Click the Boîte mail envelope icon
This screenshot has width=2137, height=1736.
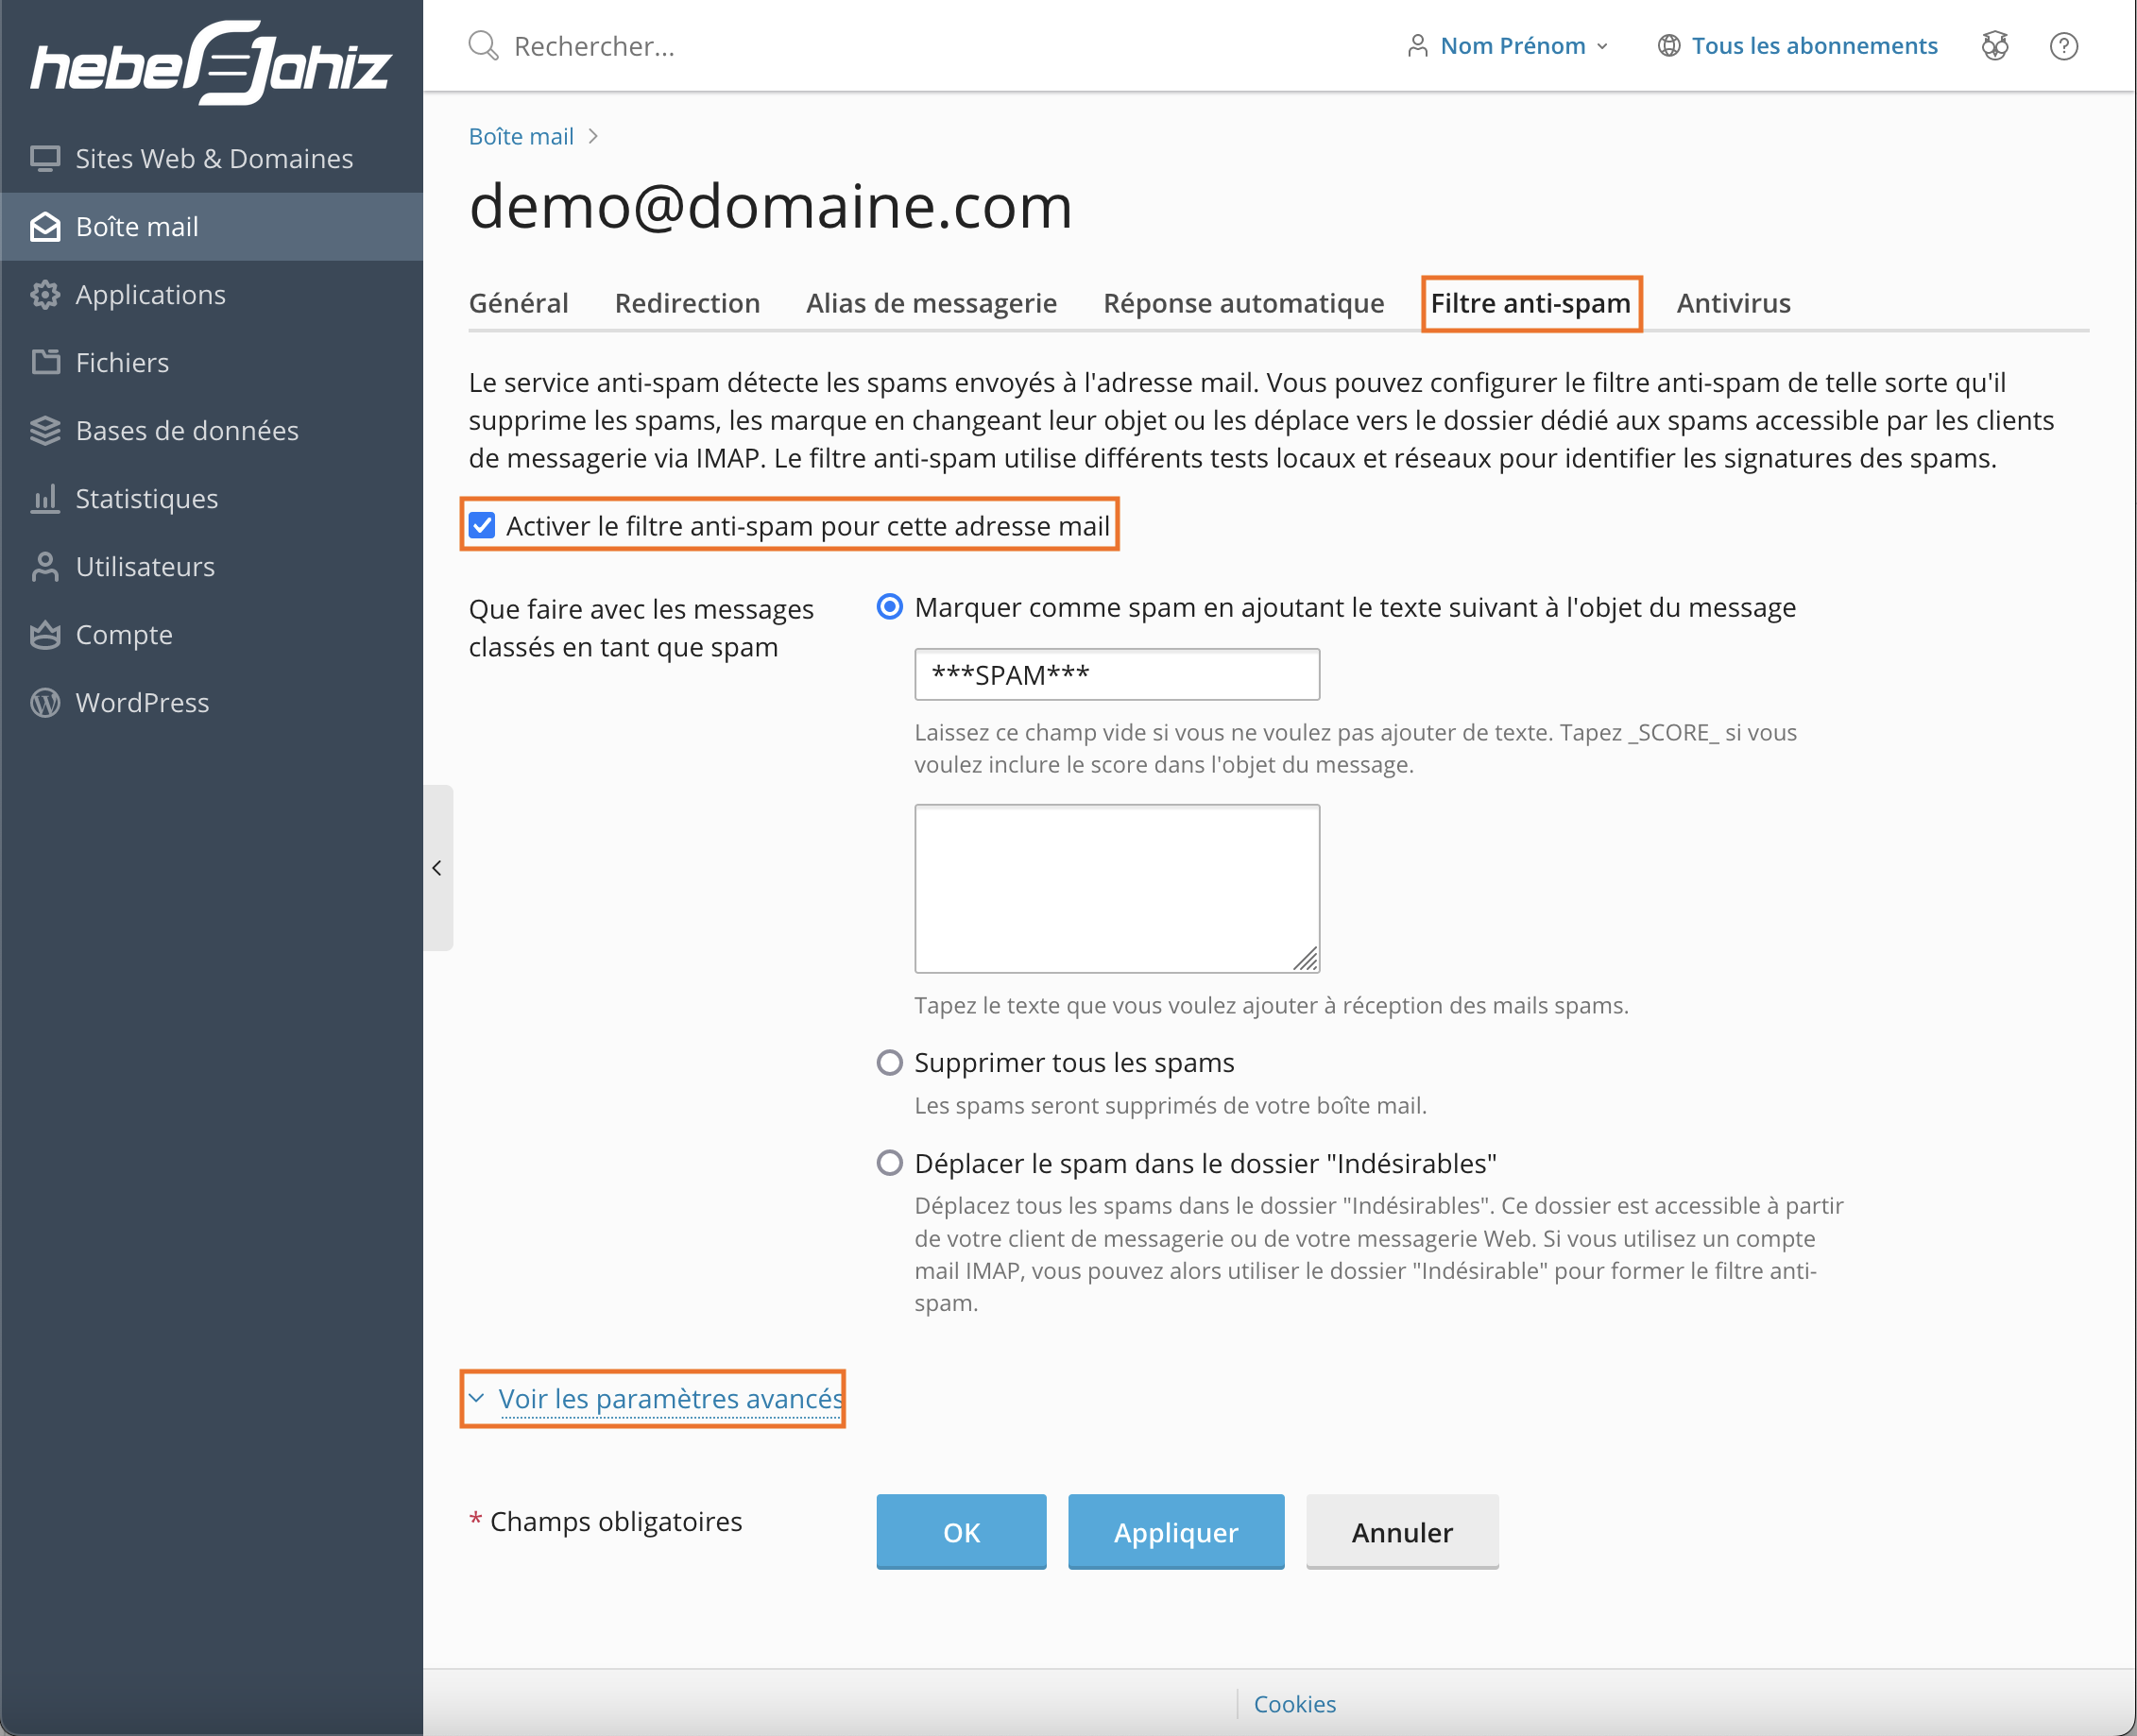45,226
